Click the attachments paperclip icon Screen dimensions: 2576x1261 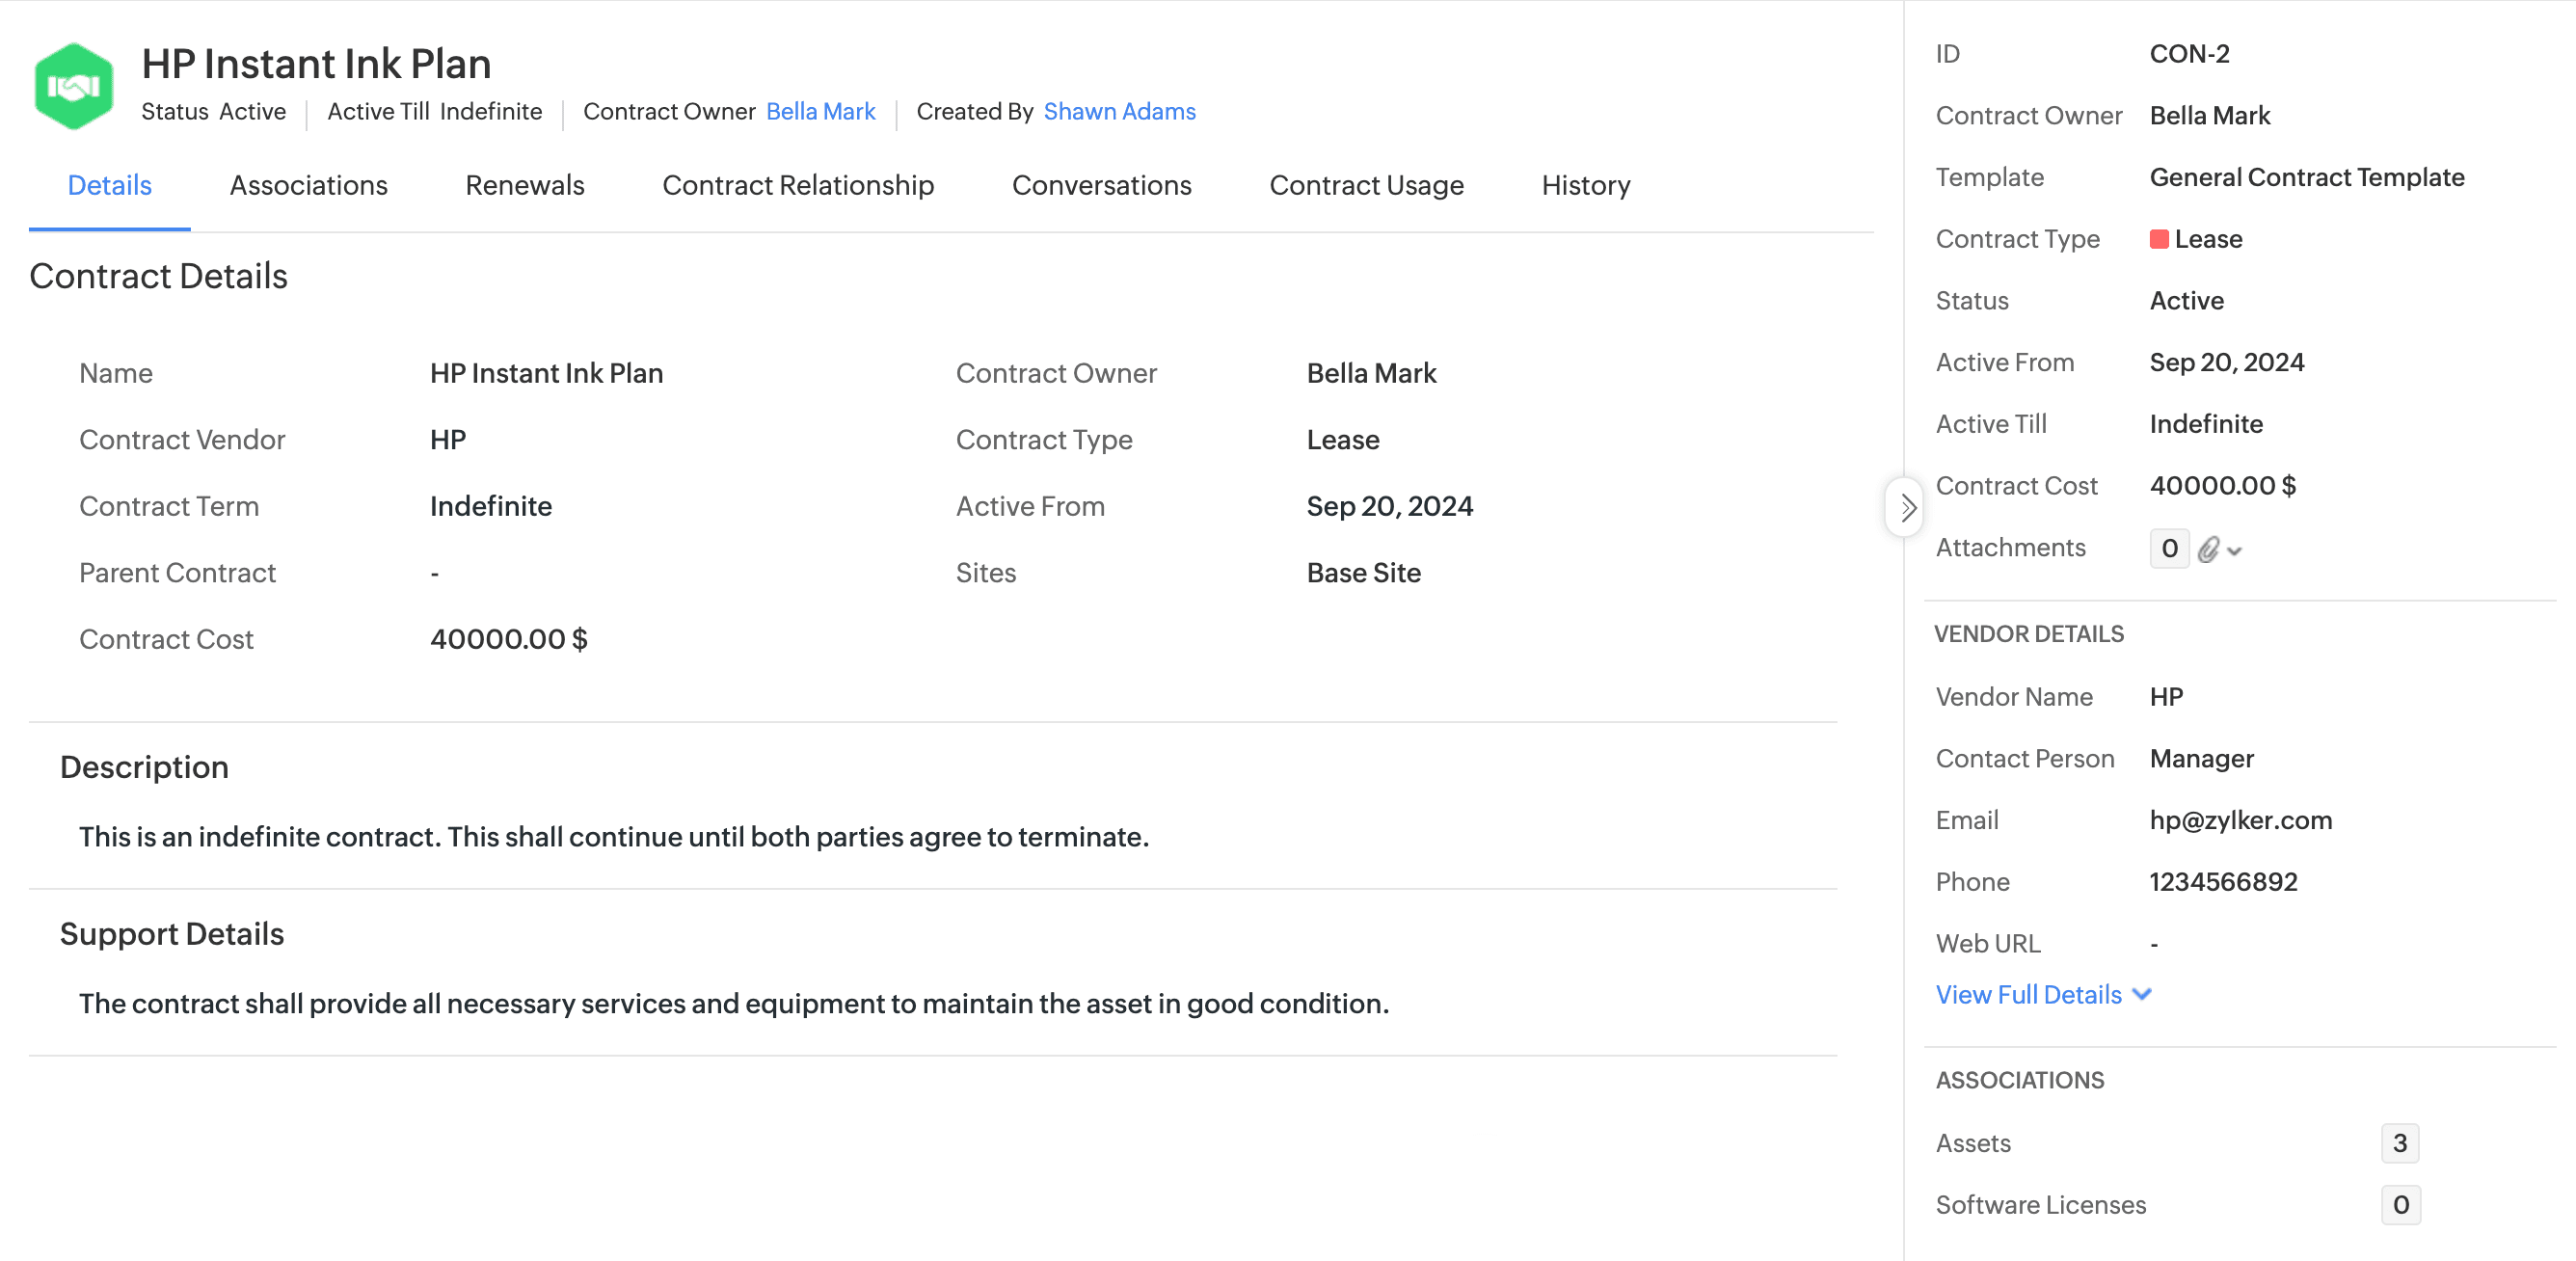click(2208, 549)
